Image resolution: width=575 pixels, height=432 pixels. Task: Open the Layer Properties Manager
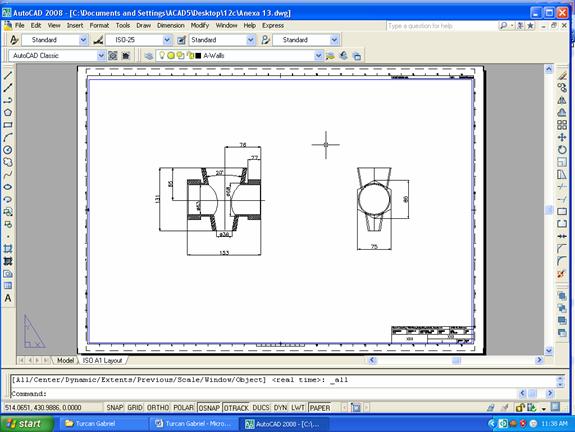[149, 56]
